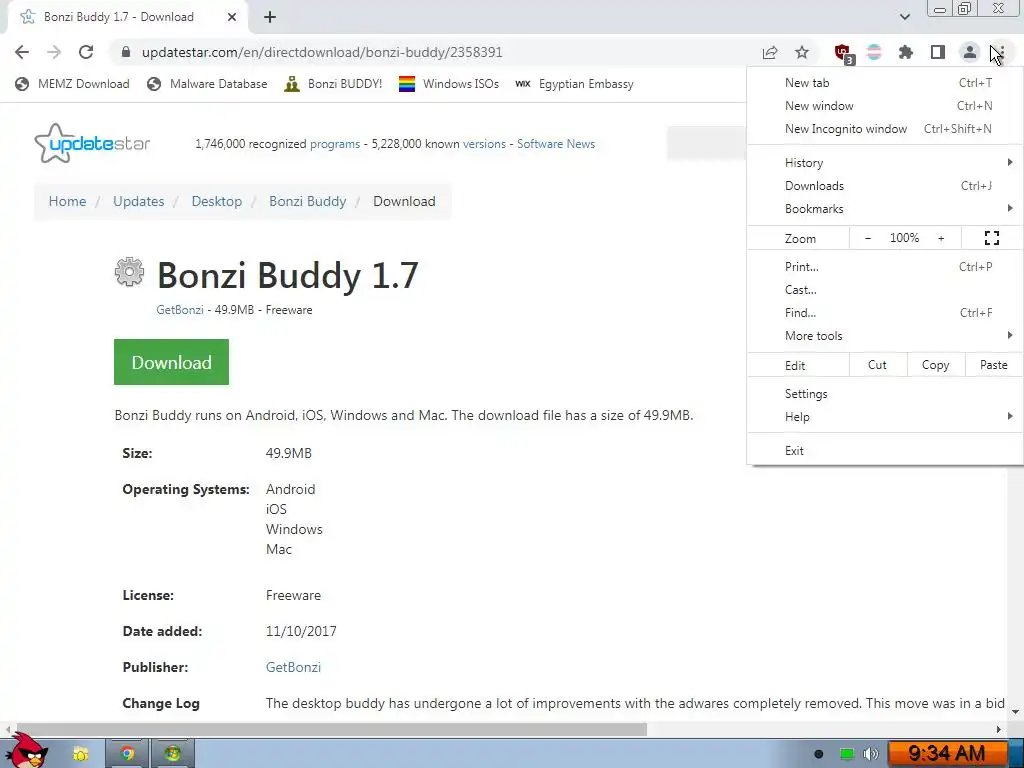
Task: Open a new tab with the plus button
Action: [270, 18]
